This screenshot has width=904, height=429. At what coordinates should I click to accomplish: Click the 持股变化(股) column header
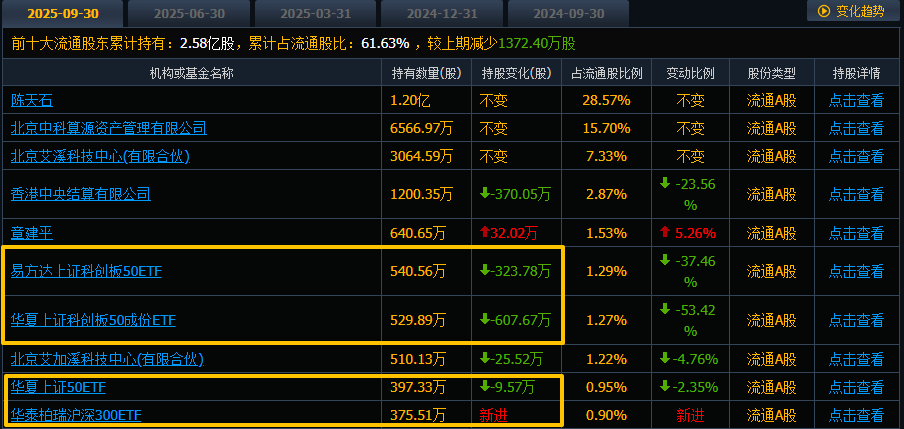(515, 73)
